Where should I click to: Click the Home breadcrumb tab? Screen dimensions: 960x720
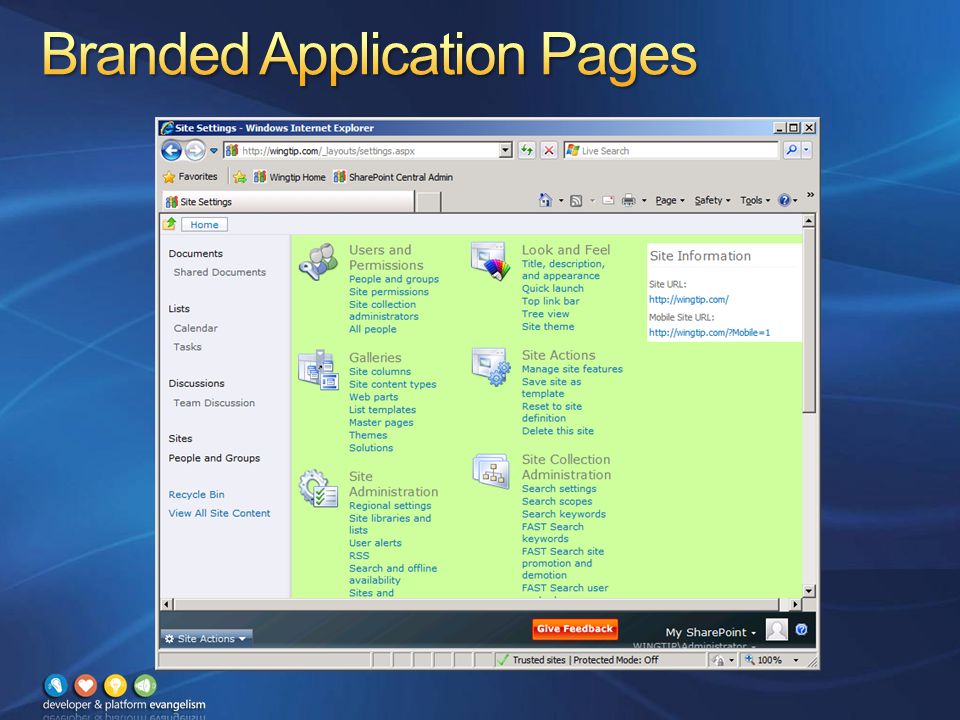pos(204,225)
